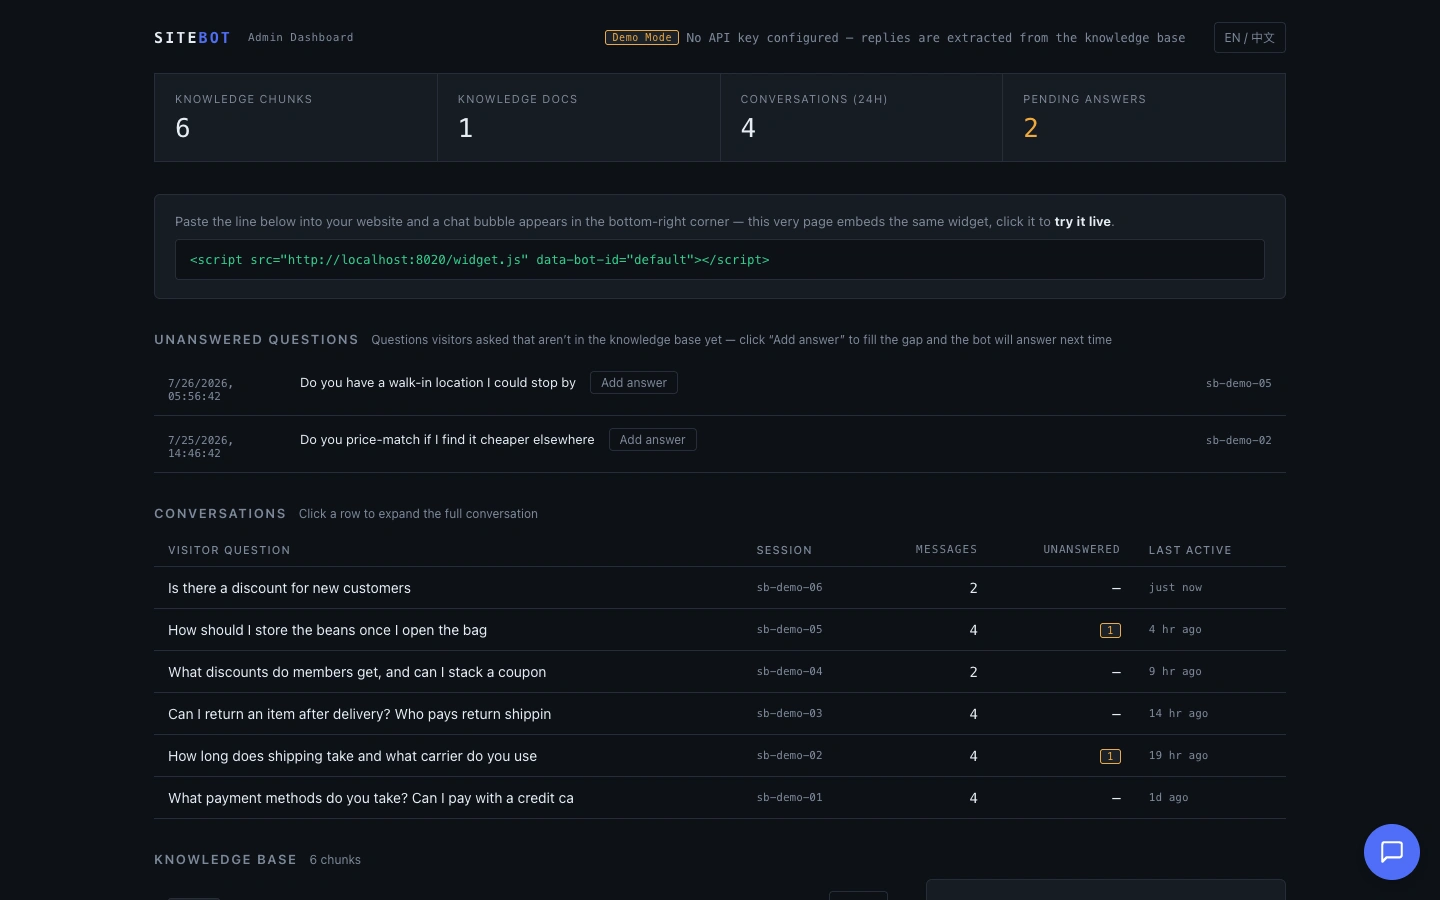Expand the members discounts coupon conversation
The image size is (1440, 900).
720,672
